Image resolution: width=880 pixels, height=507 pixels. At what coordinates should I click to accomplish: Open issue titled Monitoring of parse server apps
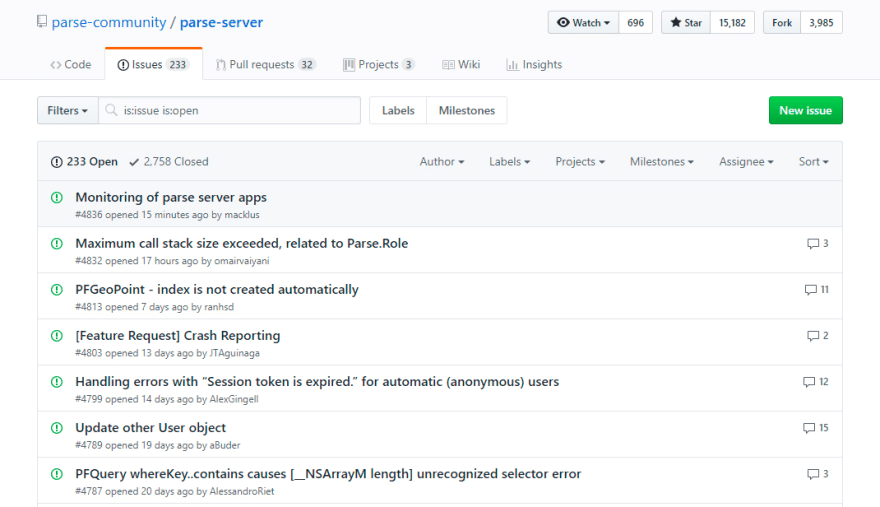171,197
